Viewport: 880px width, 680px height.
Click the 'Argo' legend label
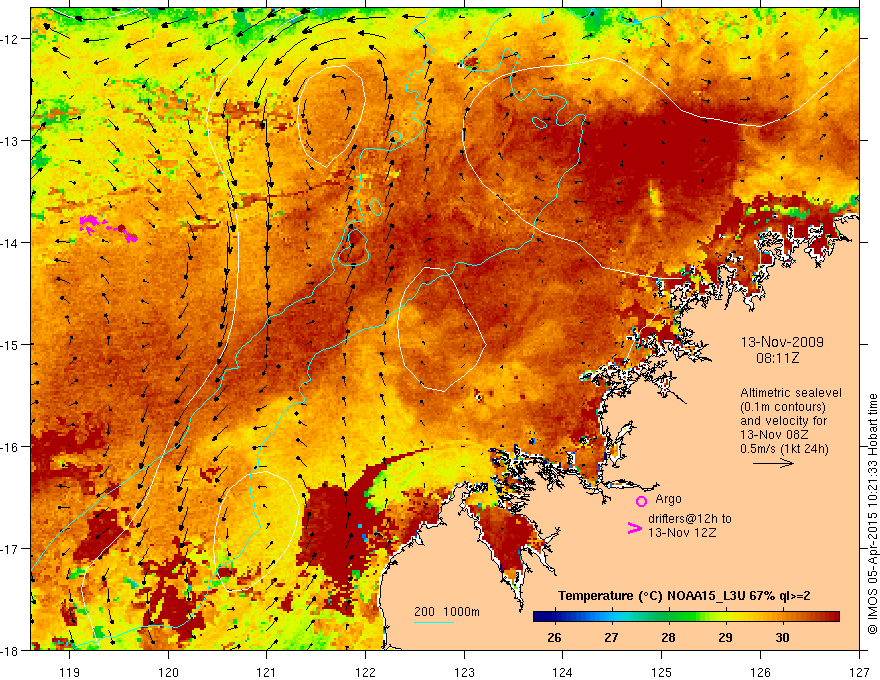point(668,499)
